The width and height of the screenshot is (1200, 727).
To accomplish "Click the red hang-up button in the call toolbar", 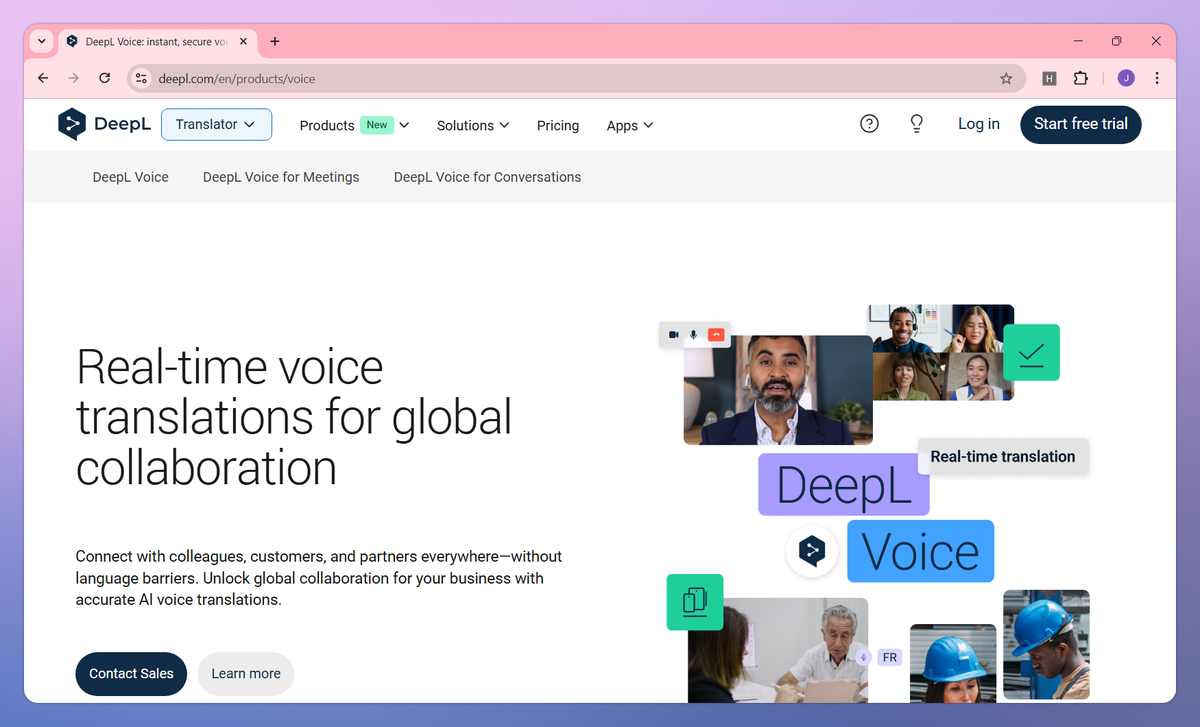I will 714,335.
